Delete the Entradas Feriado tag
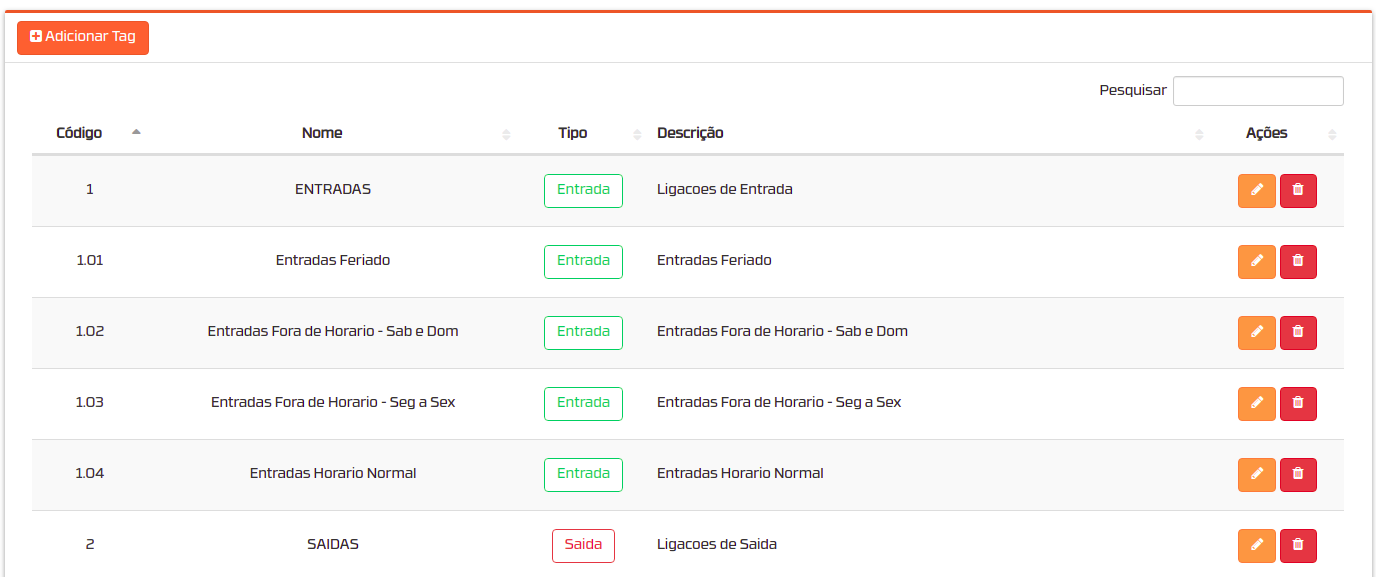 pyautogui.click(x=1298, y=262)
